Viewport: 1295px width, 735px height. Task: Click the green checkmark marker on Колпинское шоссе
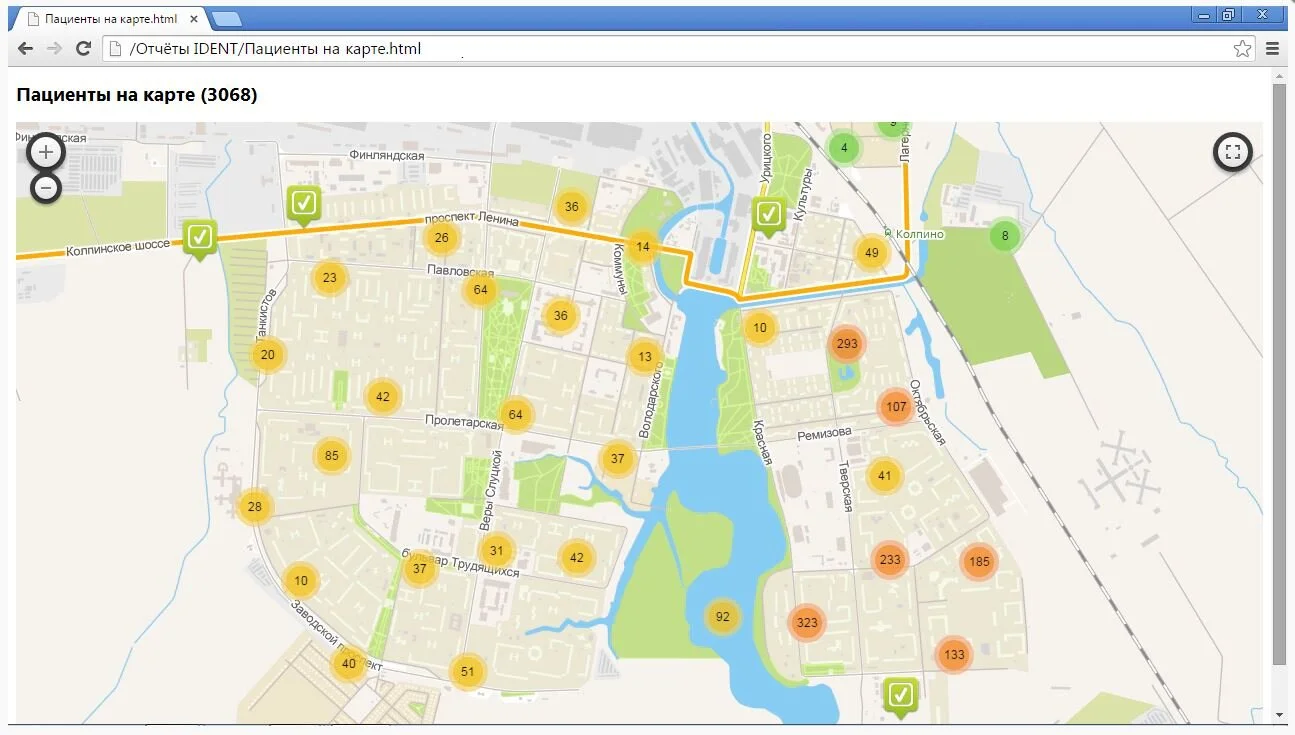pos(200,240)
